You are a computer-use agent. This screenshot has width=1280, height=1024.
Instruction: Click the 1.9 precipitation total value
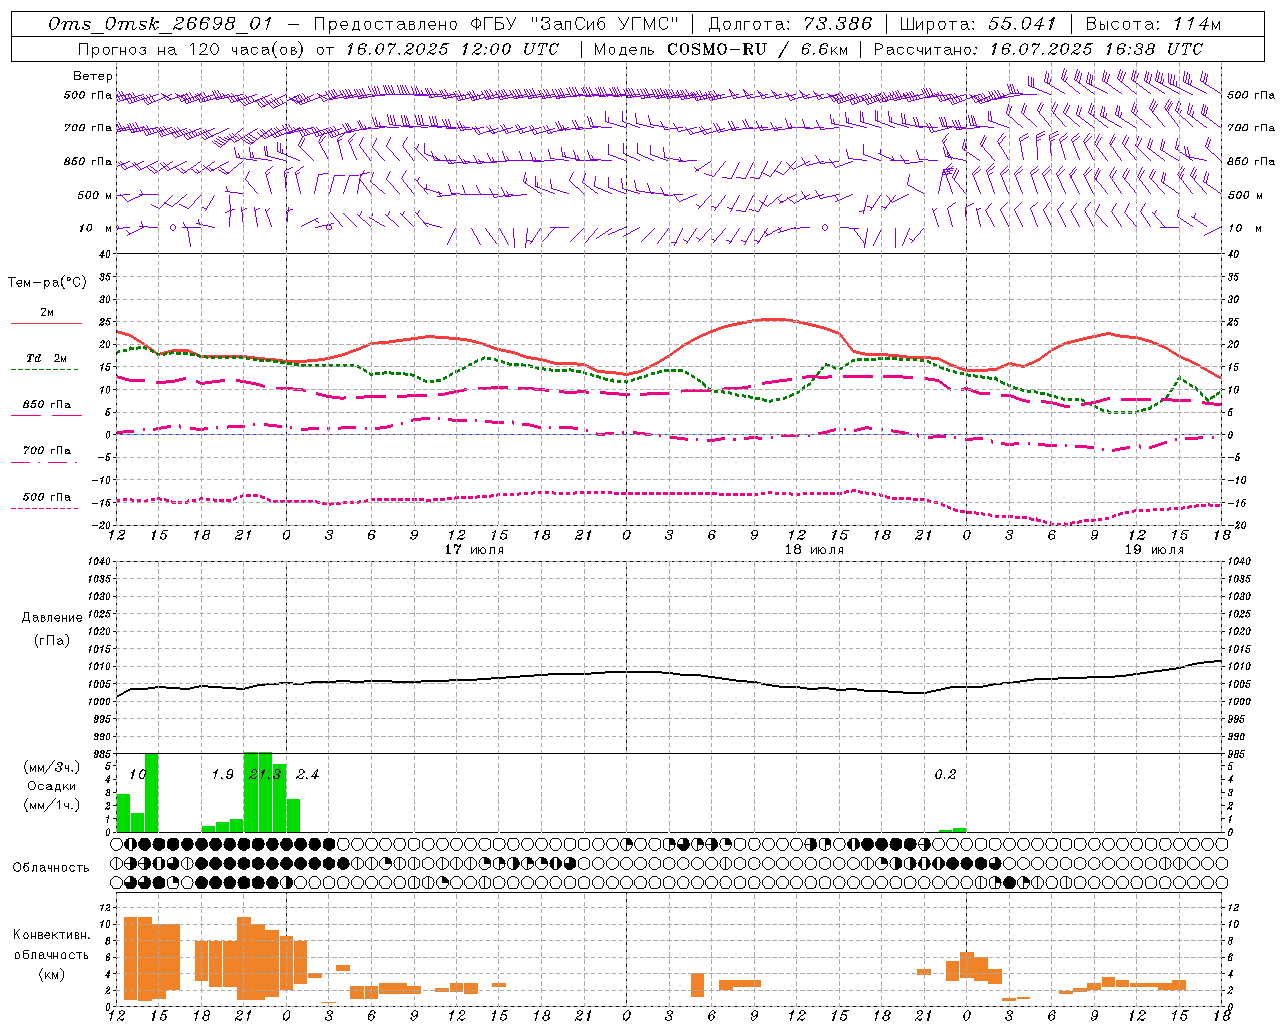pos(222,775)
